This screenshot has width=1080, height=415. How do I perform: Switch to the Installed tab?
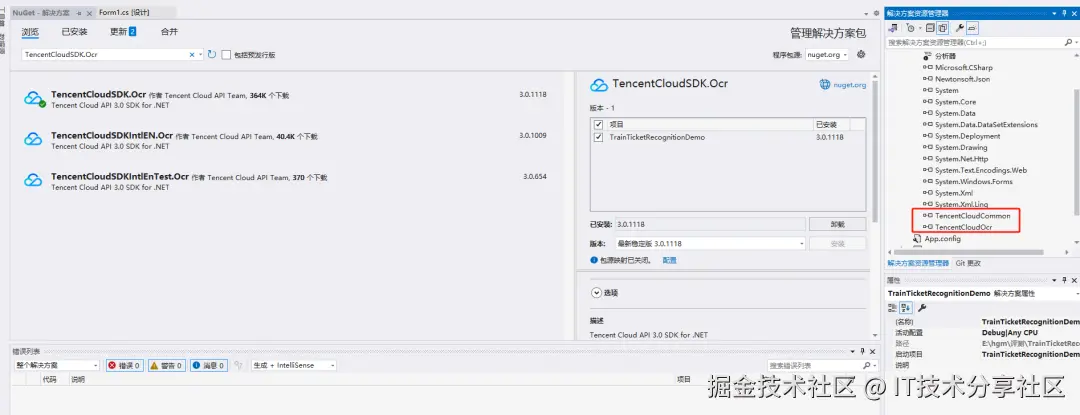coord(74,32)
